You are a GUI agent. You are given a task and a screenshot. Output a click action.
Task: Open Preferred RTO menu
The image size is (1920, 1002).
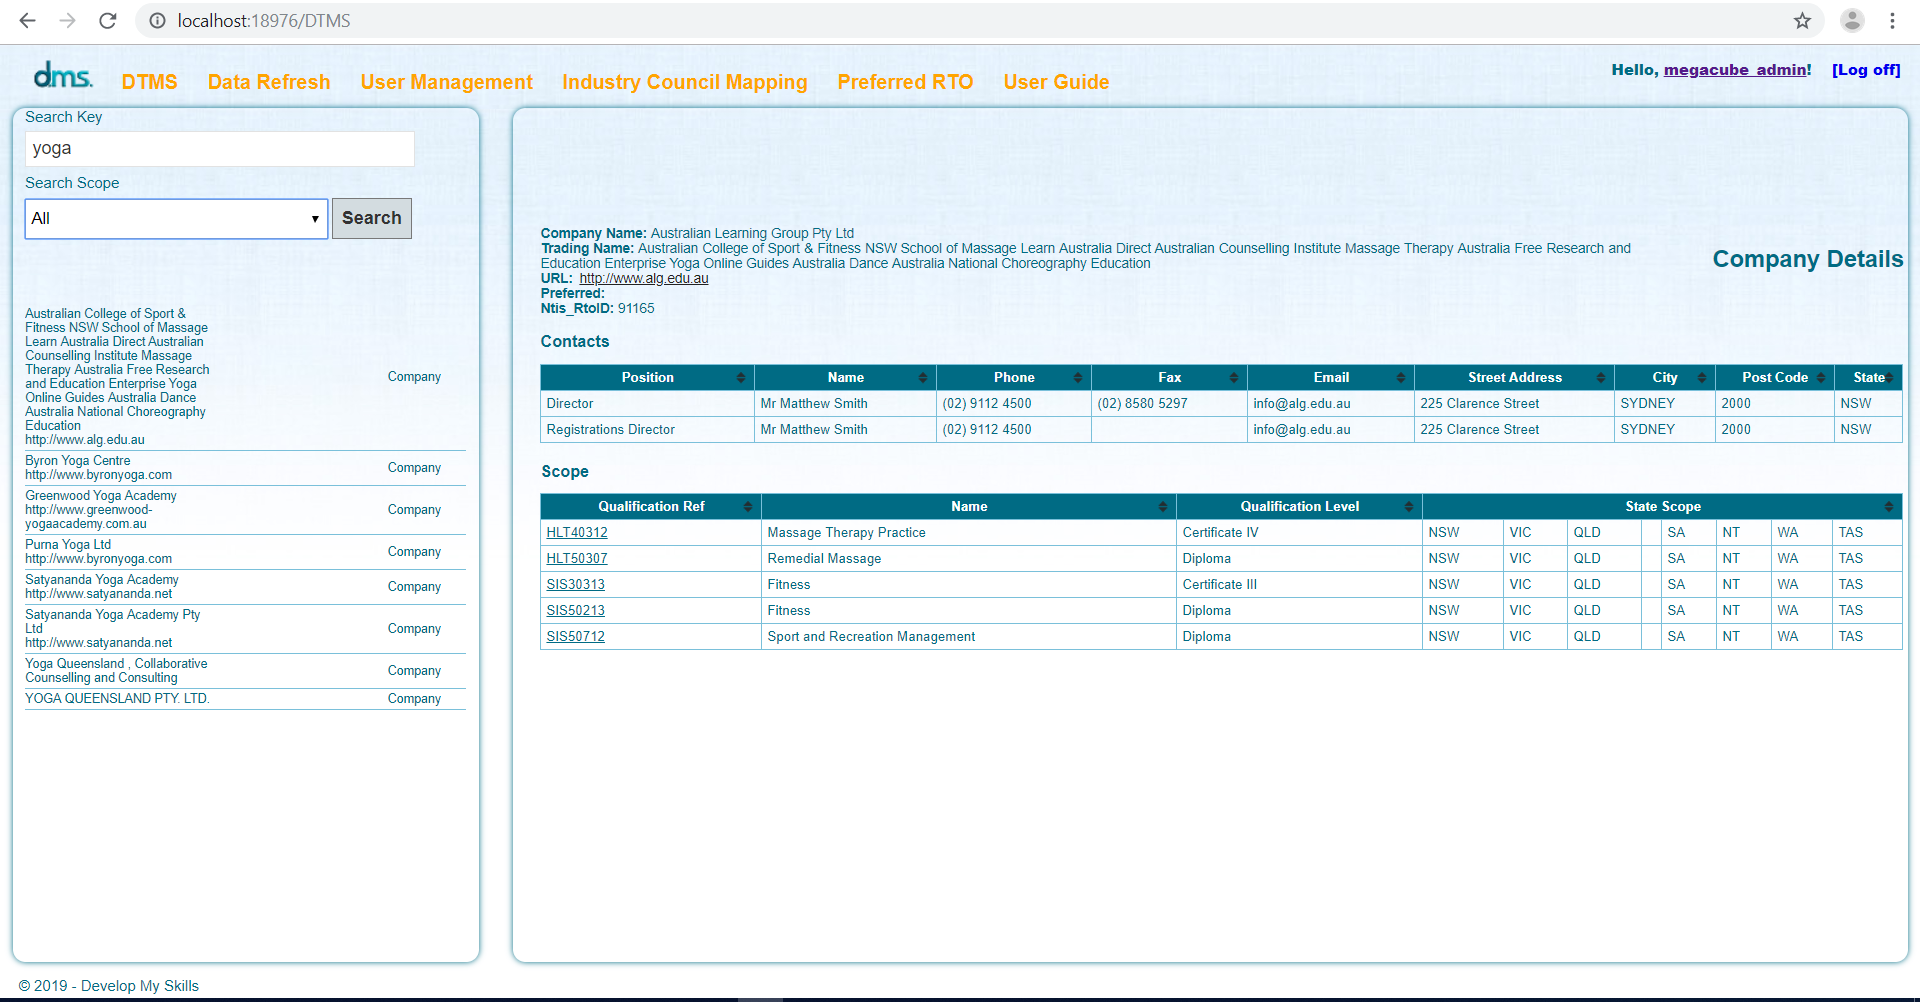click(x=905, y=82)
